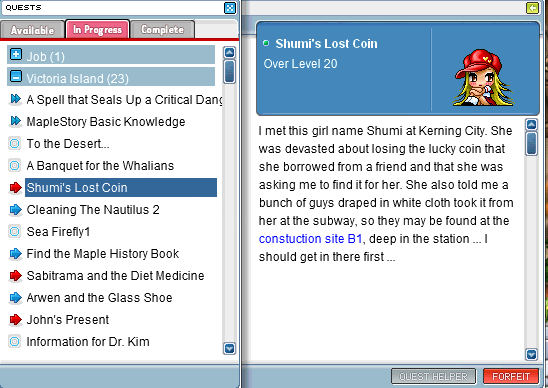548x388 pixels.
Task: Expand the Job (1) category
Action: coord(16,55)
